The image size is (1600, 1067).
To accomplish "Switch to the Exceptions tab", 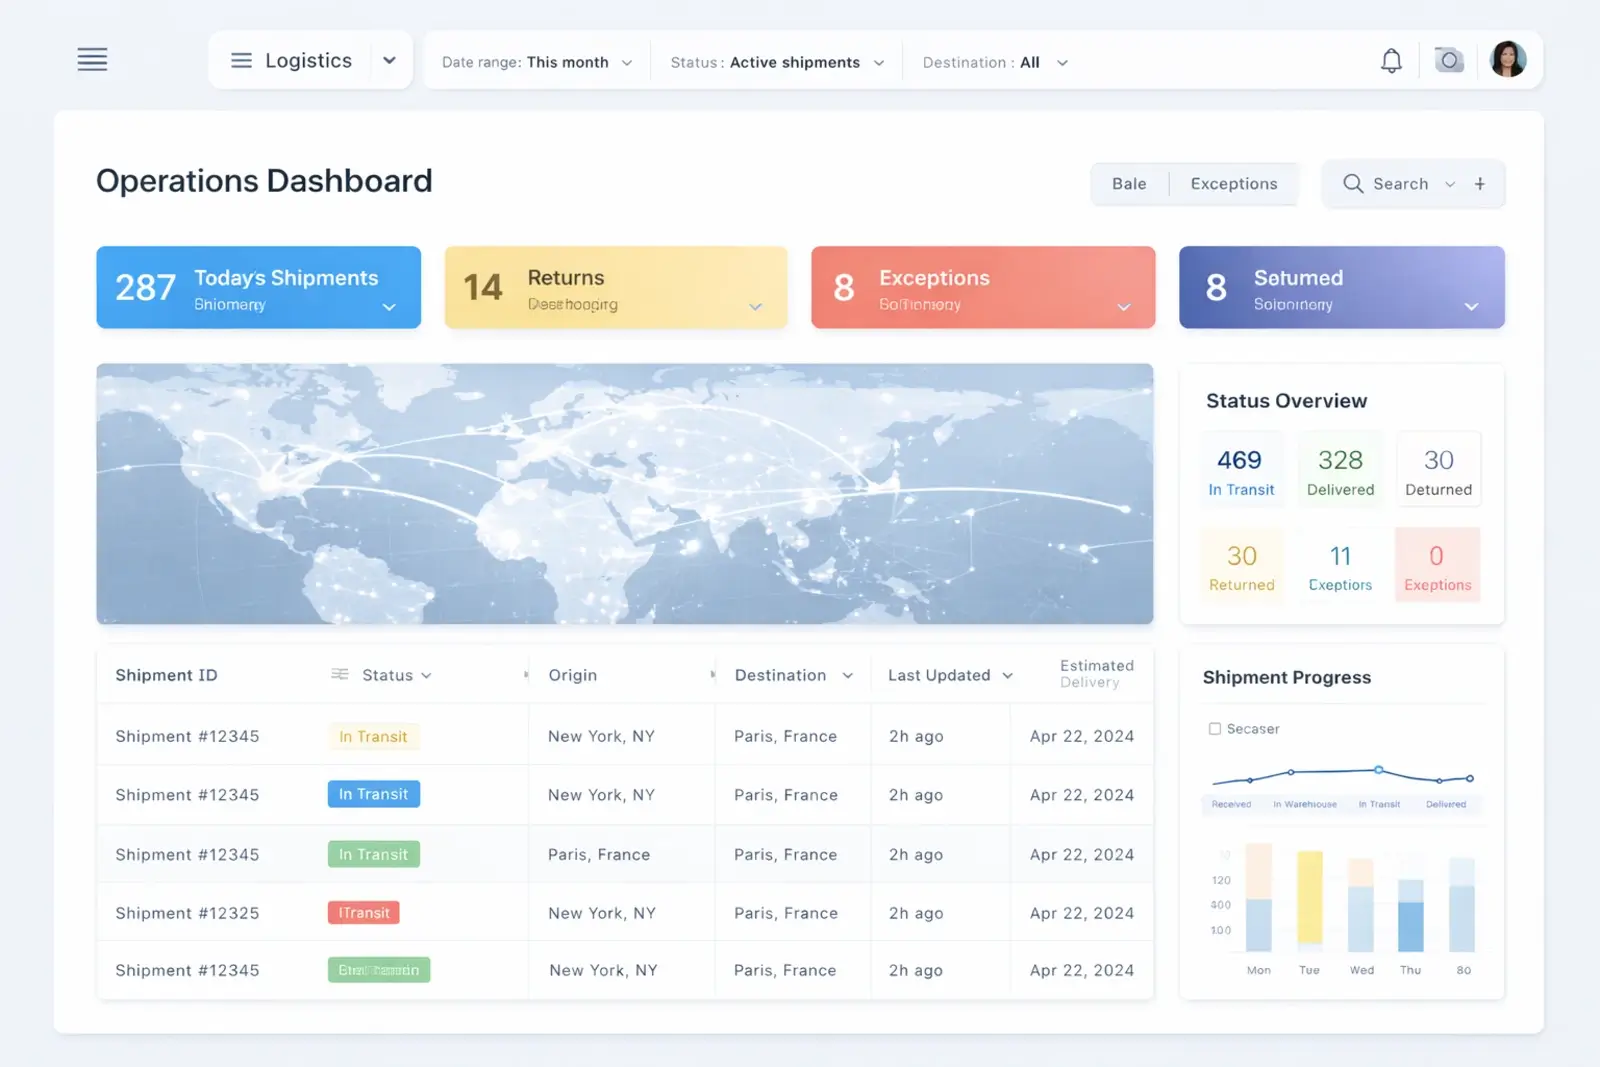I will 1233,183.
